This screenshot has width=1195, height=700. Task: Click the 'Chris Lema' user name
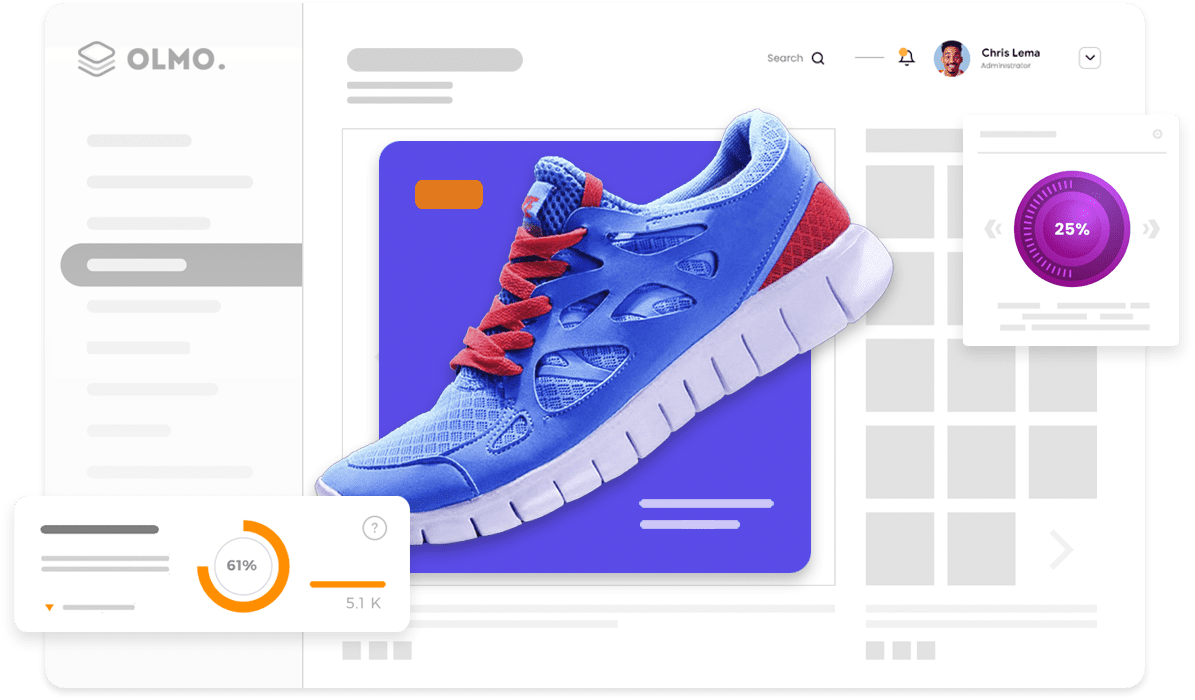1011,53
